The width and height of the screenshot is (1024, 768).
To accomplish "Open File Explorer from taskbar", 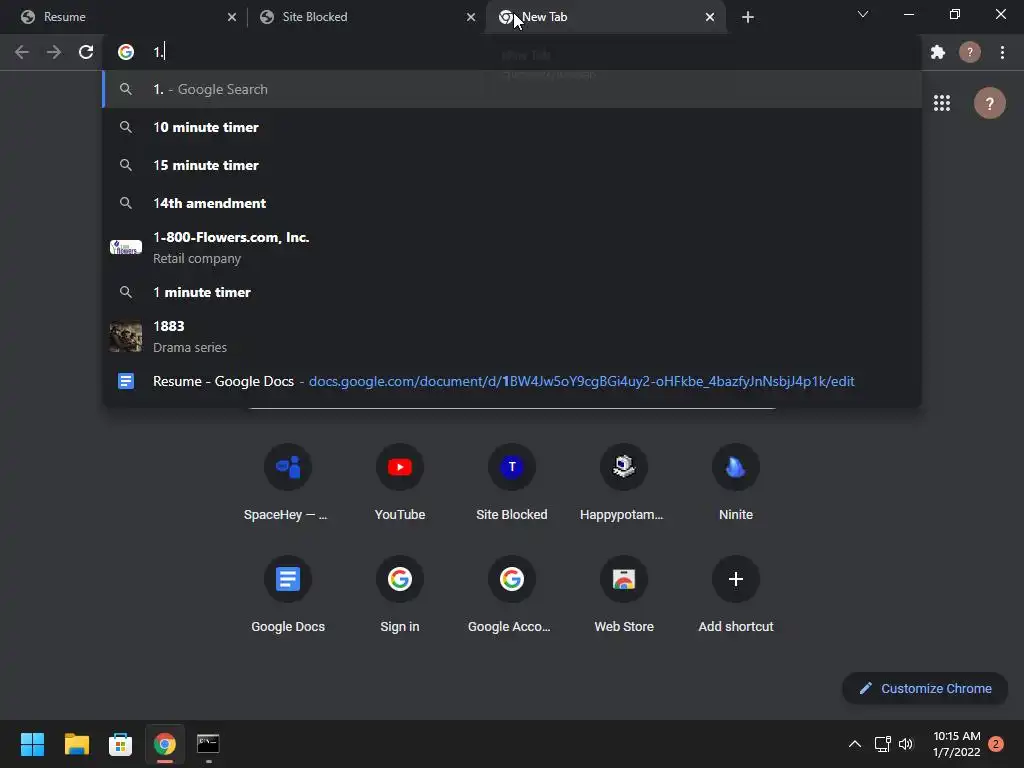I will click(x=76, y=744).
